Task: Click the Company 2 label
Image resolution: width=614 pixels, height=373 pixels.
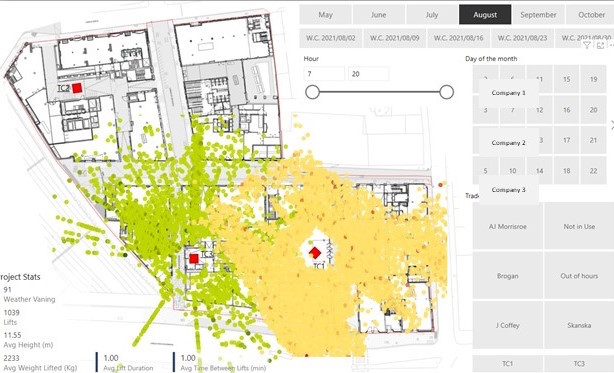Action: [508, 143]
